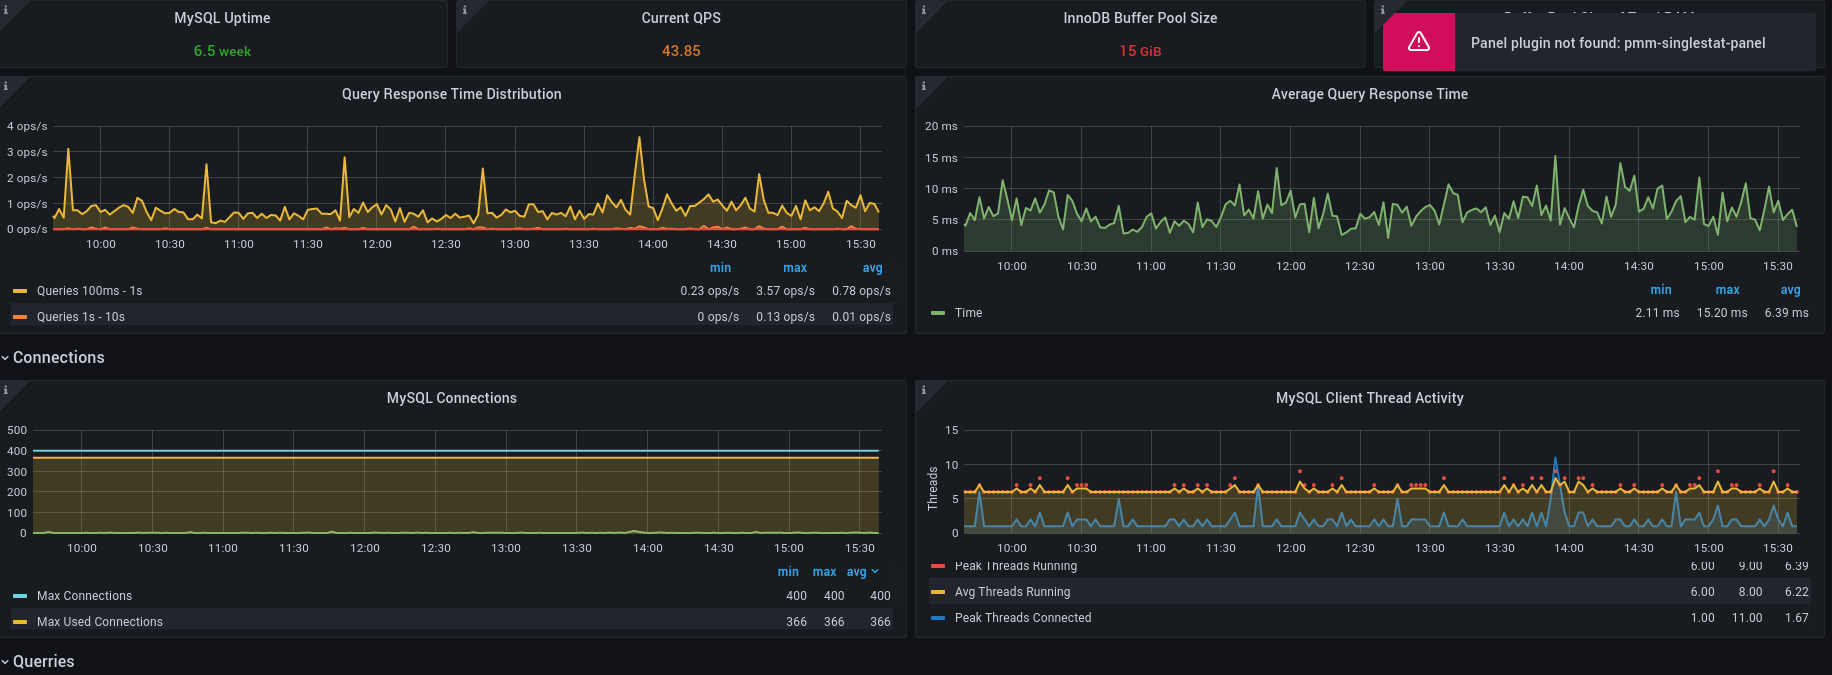Click info icon on MySQL Uptime panel
Viewport: 1832px width, 675px height.
(x=5, y=9)
